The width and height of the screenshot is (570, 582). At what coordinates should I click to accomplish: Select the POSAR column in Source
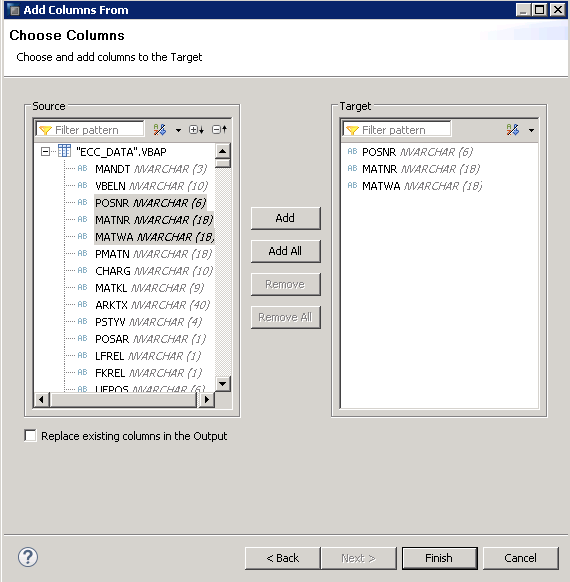pos(150,339)
